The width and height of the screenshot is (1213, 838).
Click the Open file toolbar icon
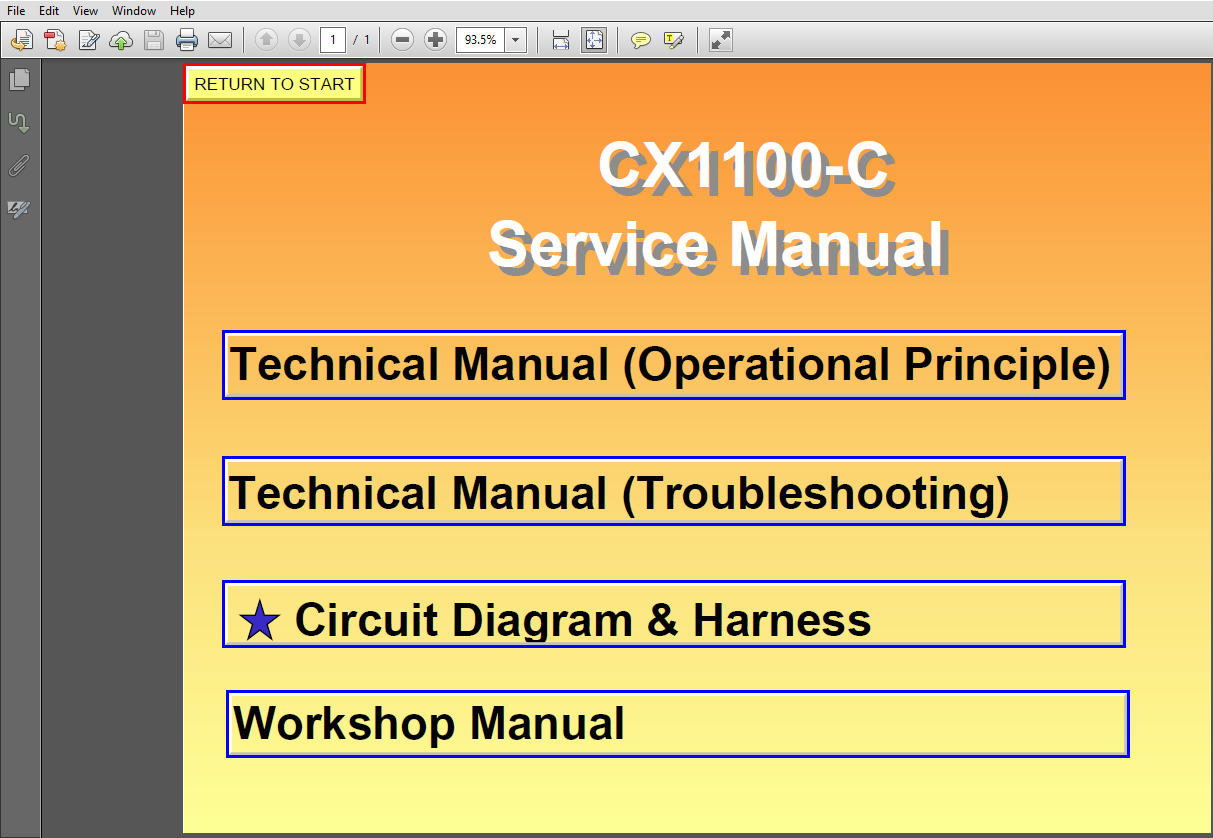click(x=21, y=40)
